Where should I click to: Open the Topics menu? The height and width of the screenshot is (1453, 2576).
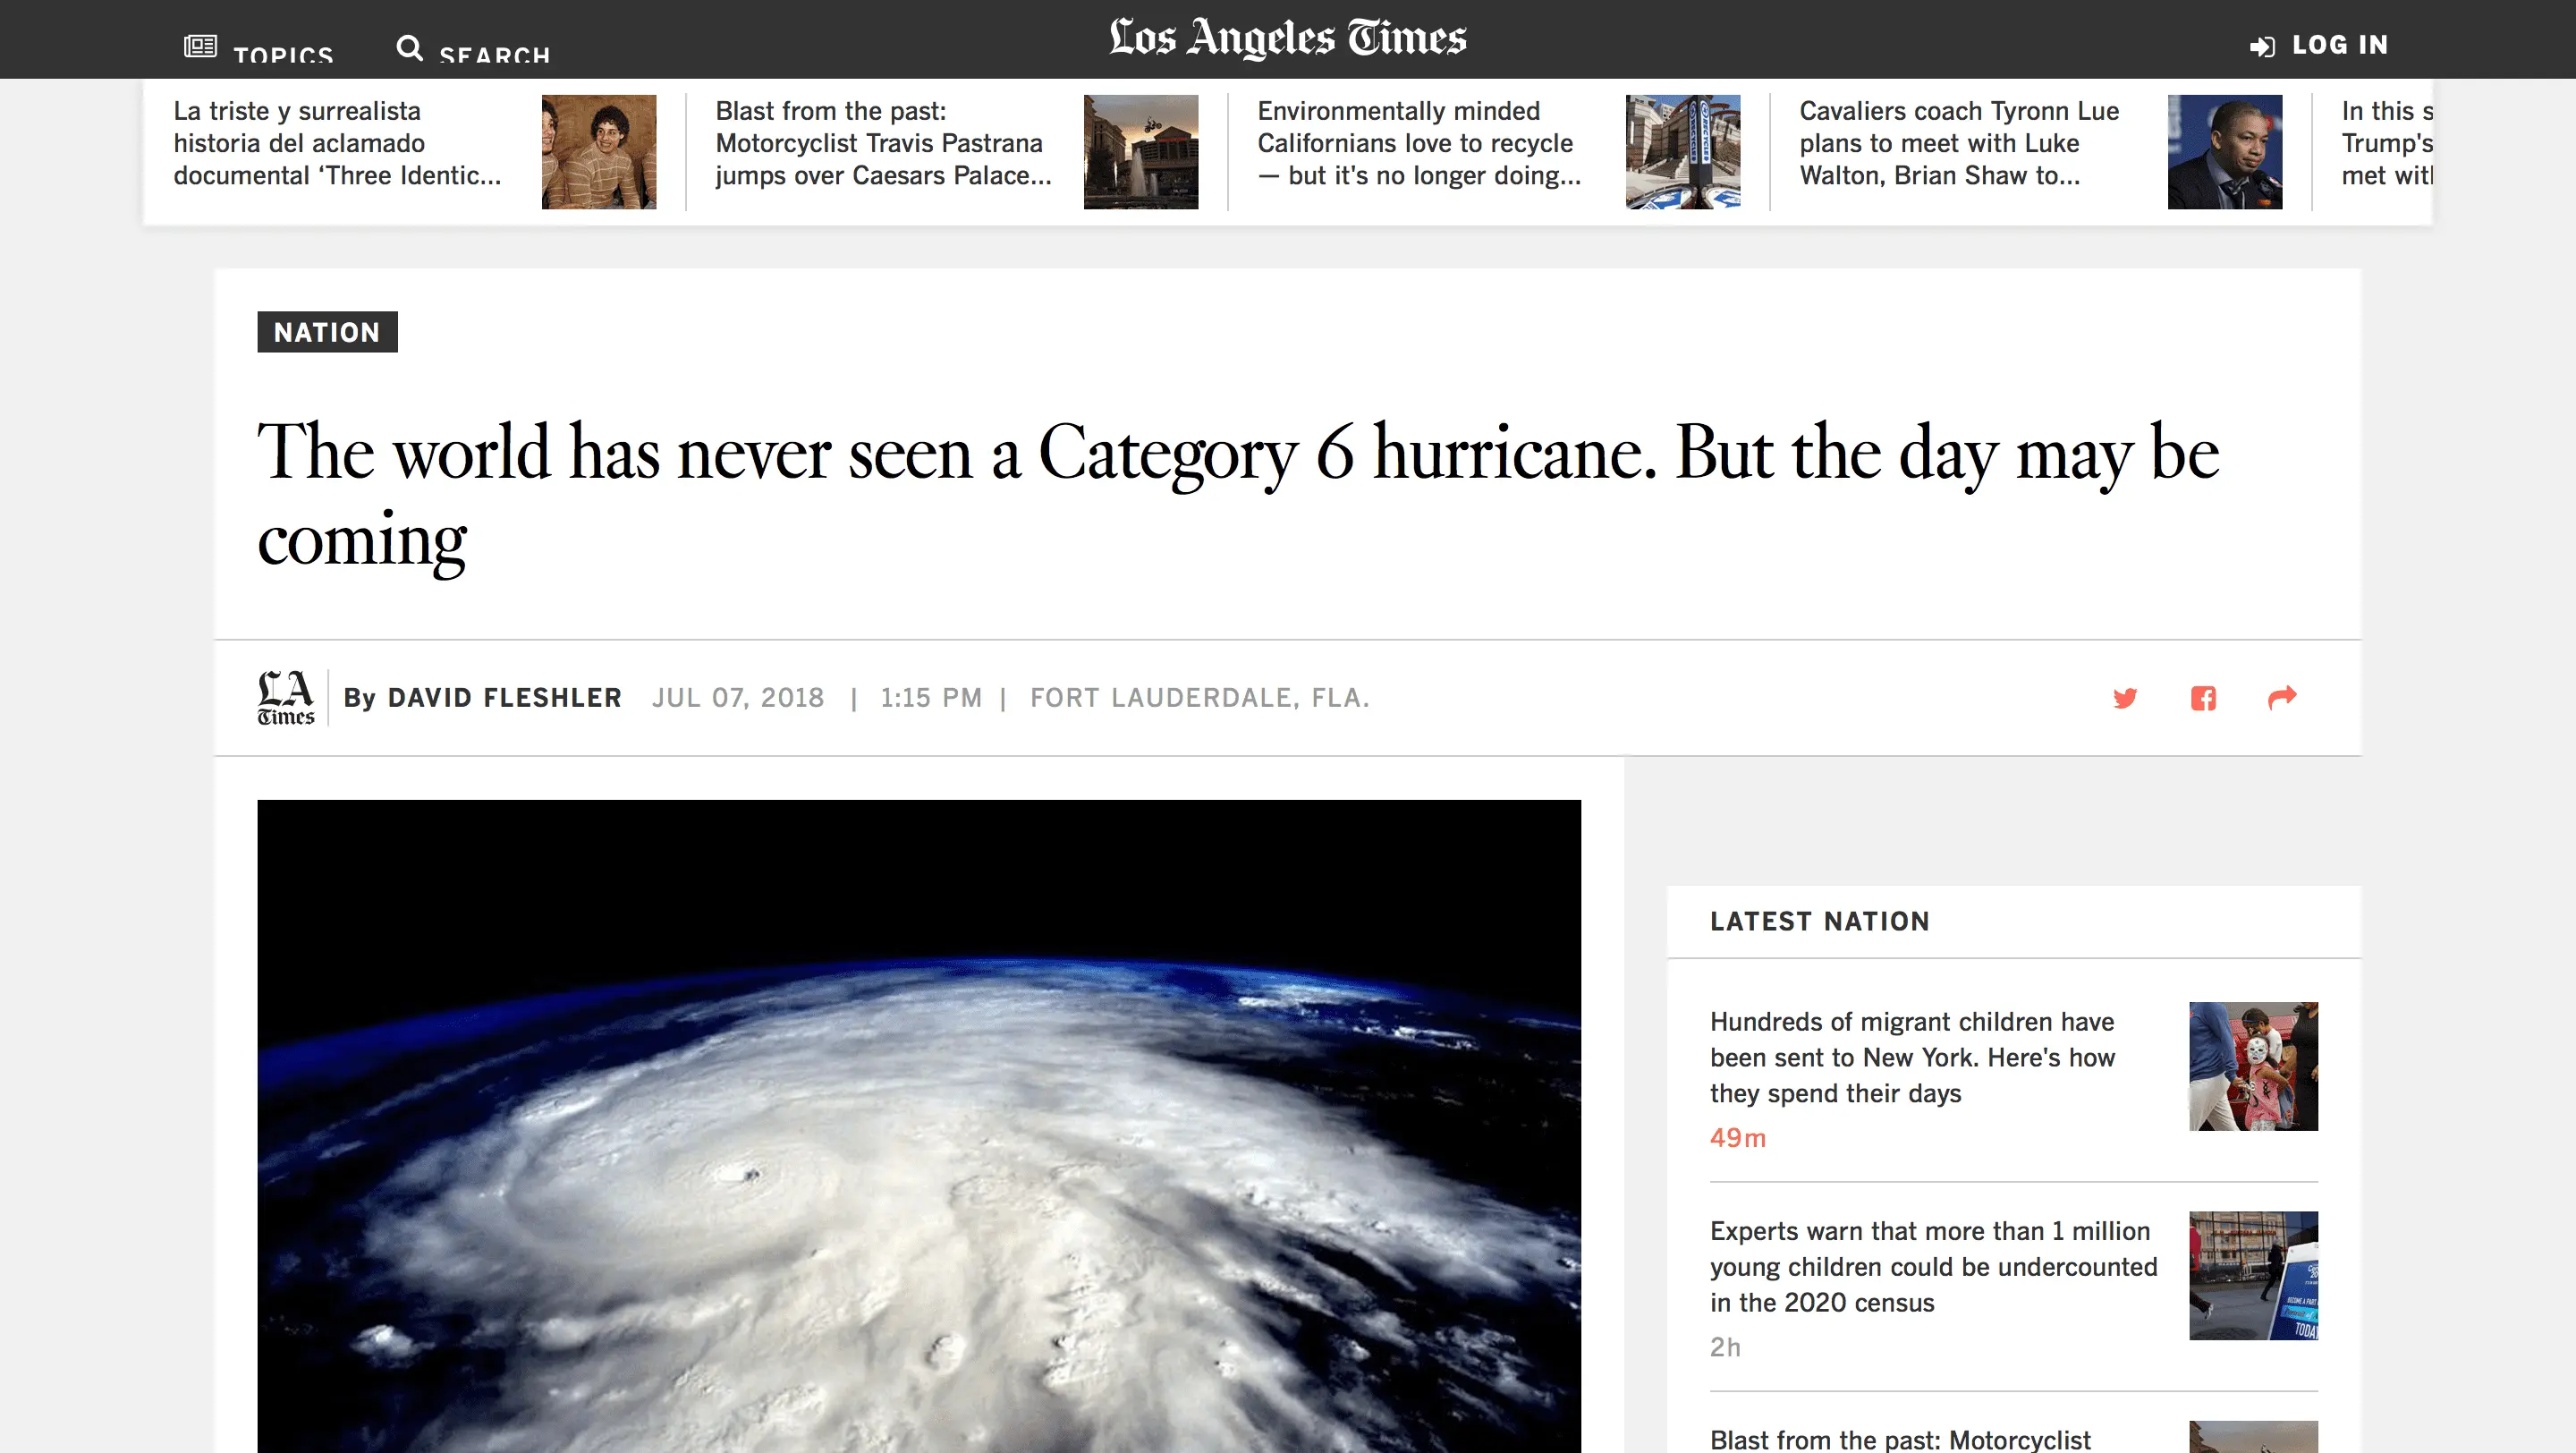click(283, 54)
